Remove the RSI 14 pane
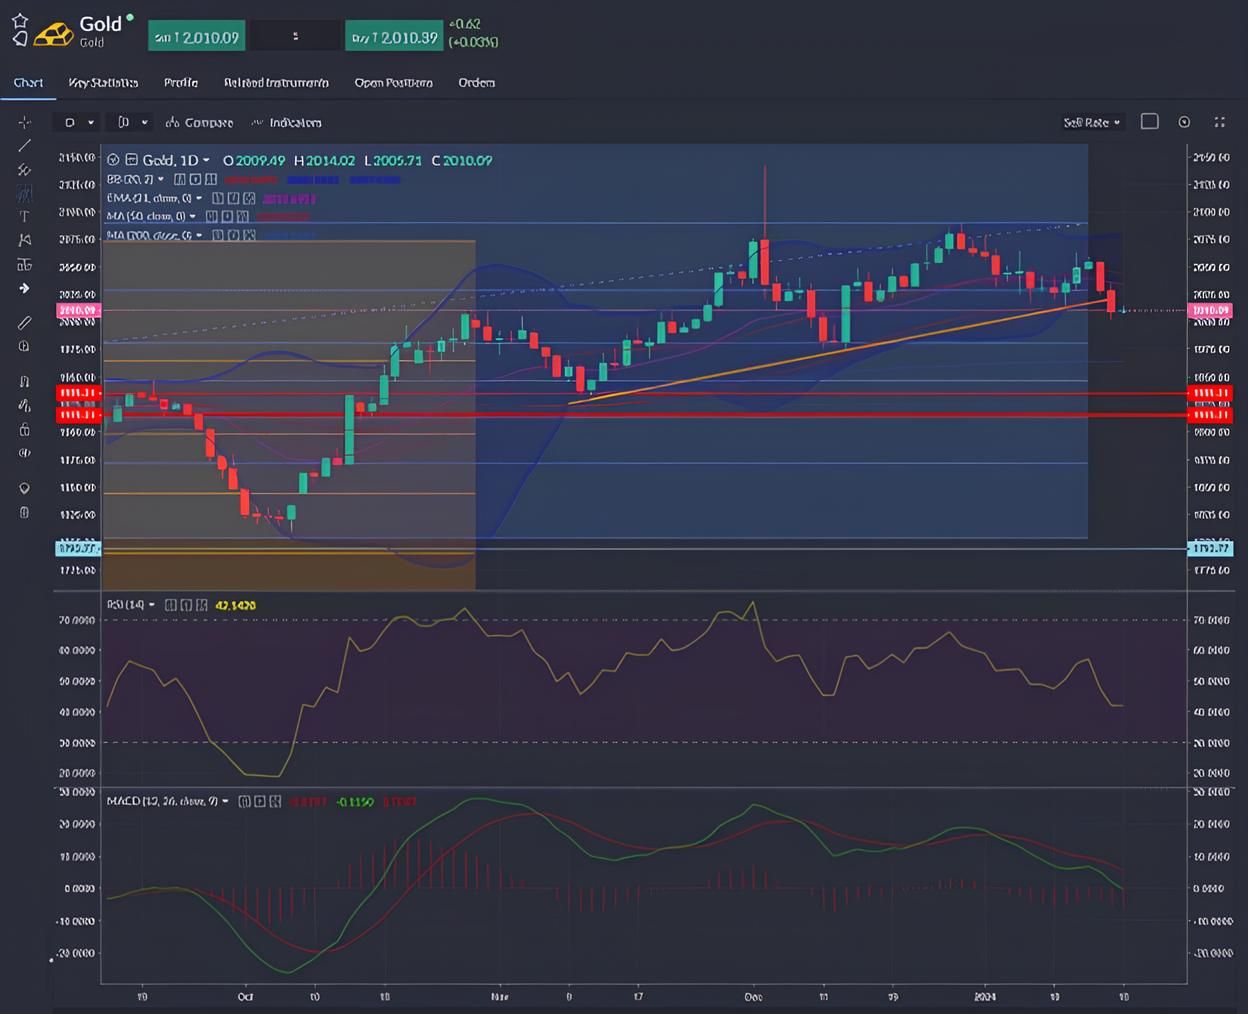1248x1014 pixels. click(202, 605)
